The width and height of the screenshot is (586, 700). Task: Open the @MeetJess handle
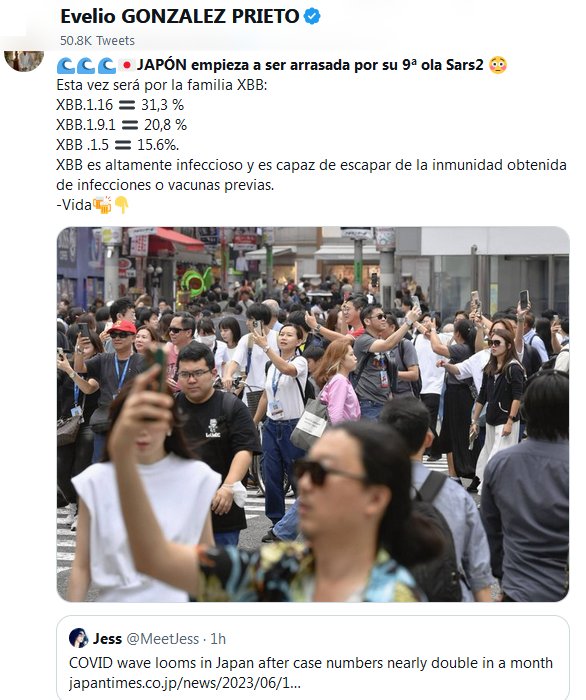162,639
